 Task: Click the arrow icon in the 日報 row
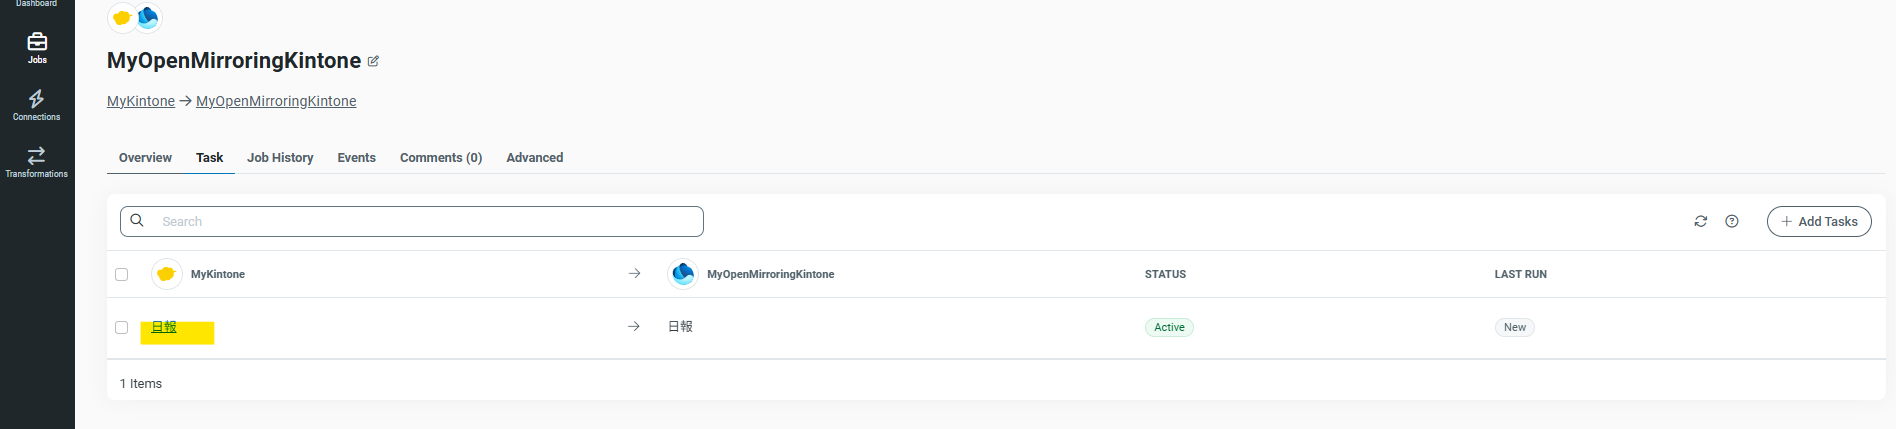pyautogui.click(x=634, y=327)
